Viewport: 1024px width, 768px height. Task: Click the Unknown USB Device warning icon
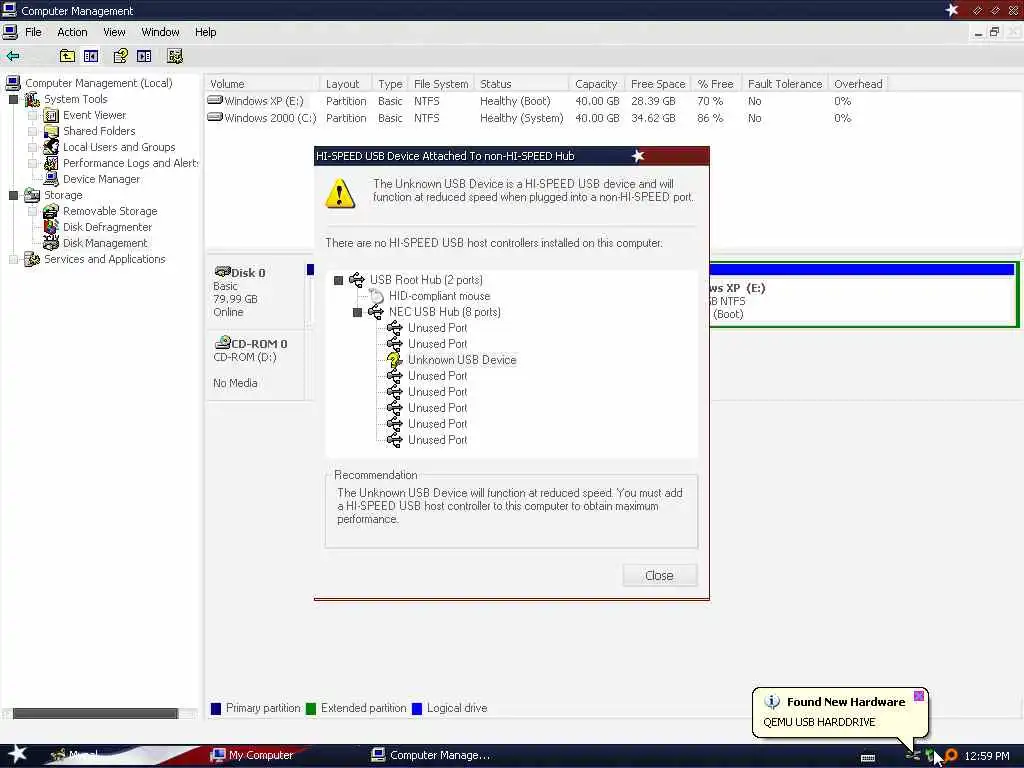pos(394,360)
